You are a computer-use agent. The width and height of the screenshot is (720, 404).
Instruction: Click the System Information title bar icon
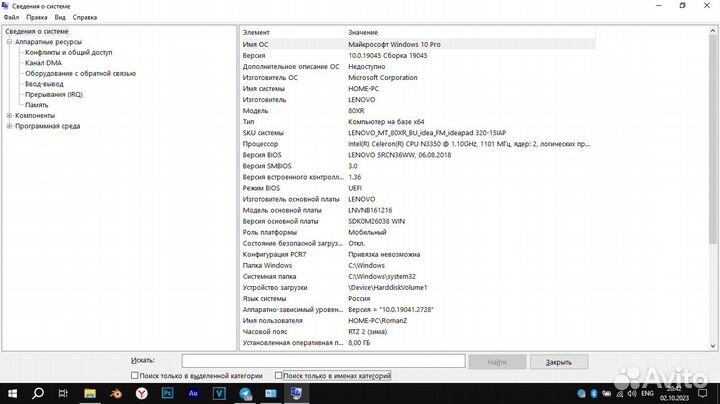coord(5,6)
